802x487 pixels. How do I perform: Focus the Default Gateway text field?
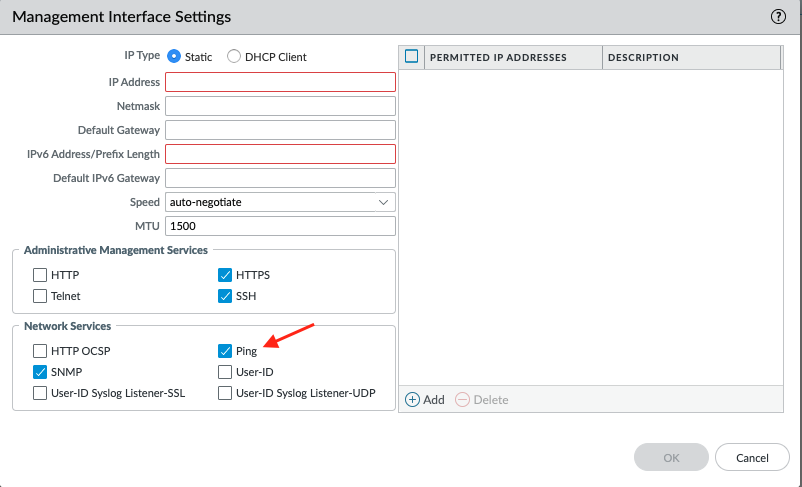pyautogui.click(x=280, y=130)
